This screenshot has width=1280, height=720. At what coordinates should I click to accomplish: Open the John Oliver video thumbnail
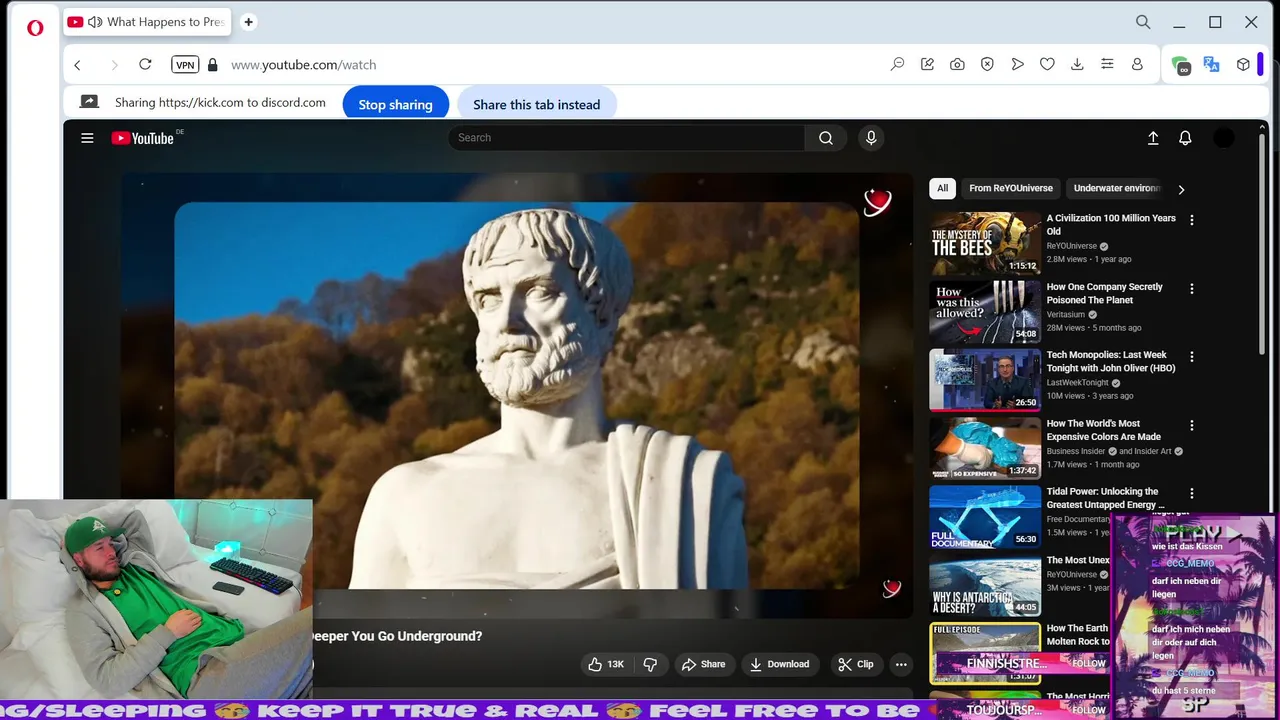coord(985,380)
